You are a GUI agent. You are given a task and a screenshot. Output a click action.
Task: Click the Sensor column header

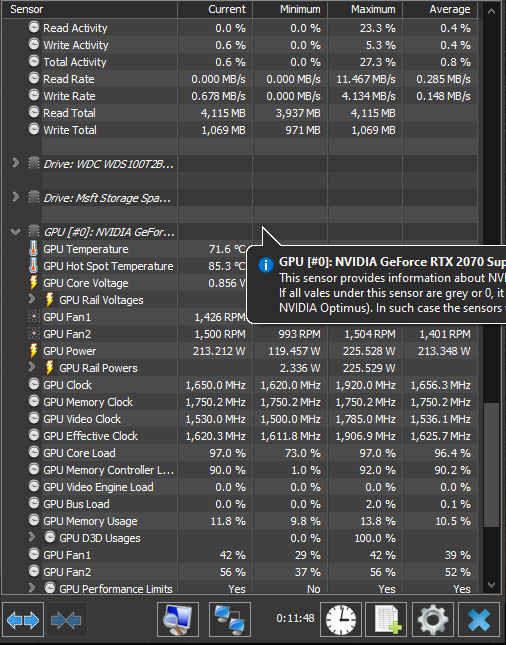pos(90,9)
